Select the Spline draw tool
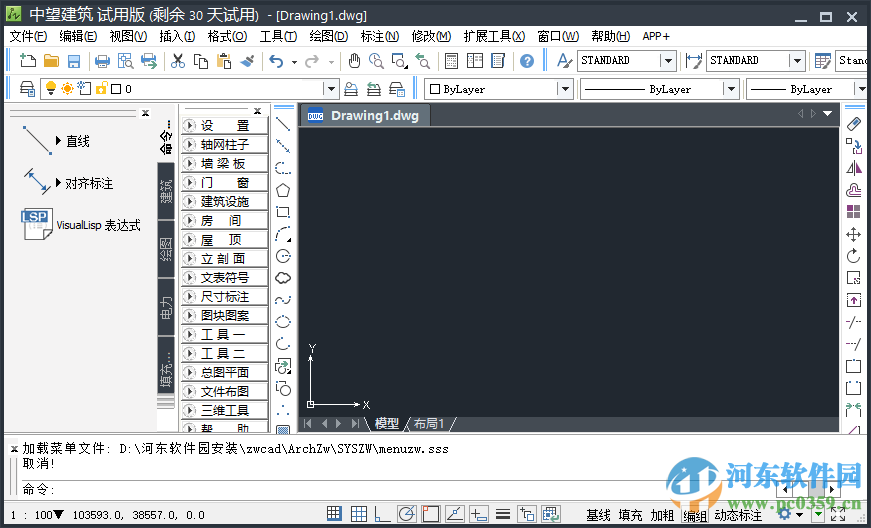This screenshot has height=528, width=871. point(283,300)
